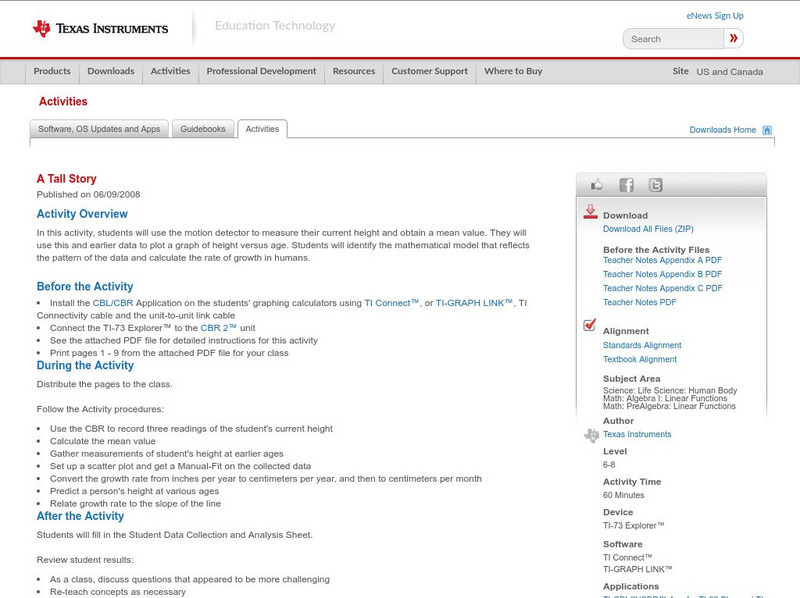This screenshot has width=800, height=598.
Task: Click Math: Algebra I: Linear Functions text
Action: pyautogui.click(x=665, y=398)
